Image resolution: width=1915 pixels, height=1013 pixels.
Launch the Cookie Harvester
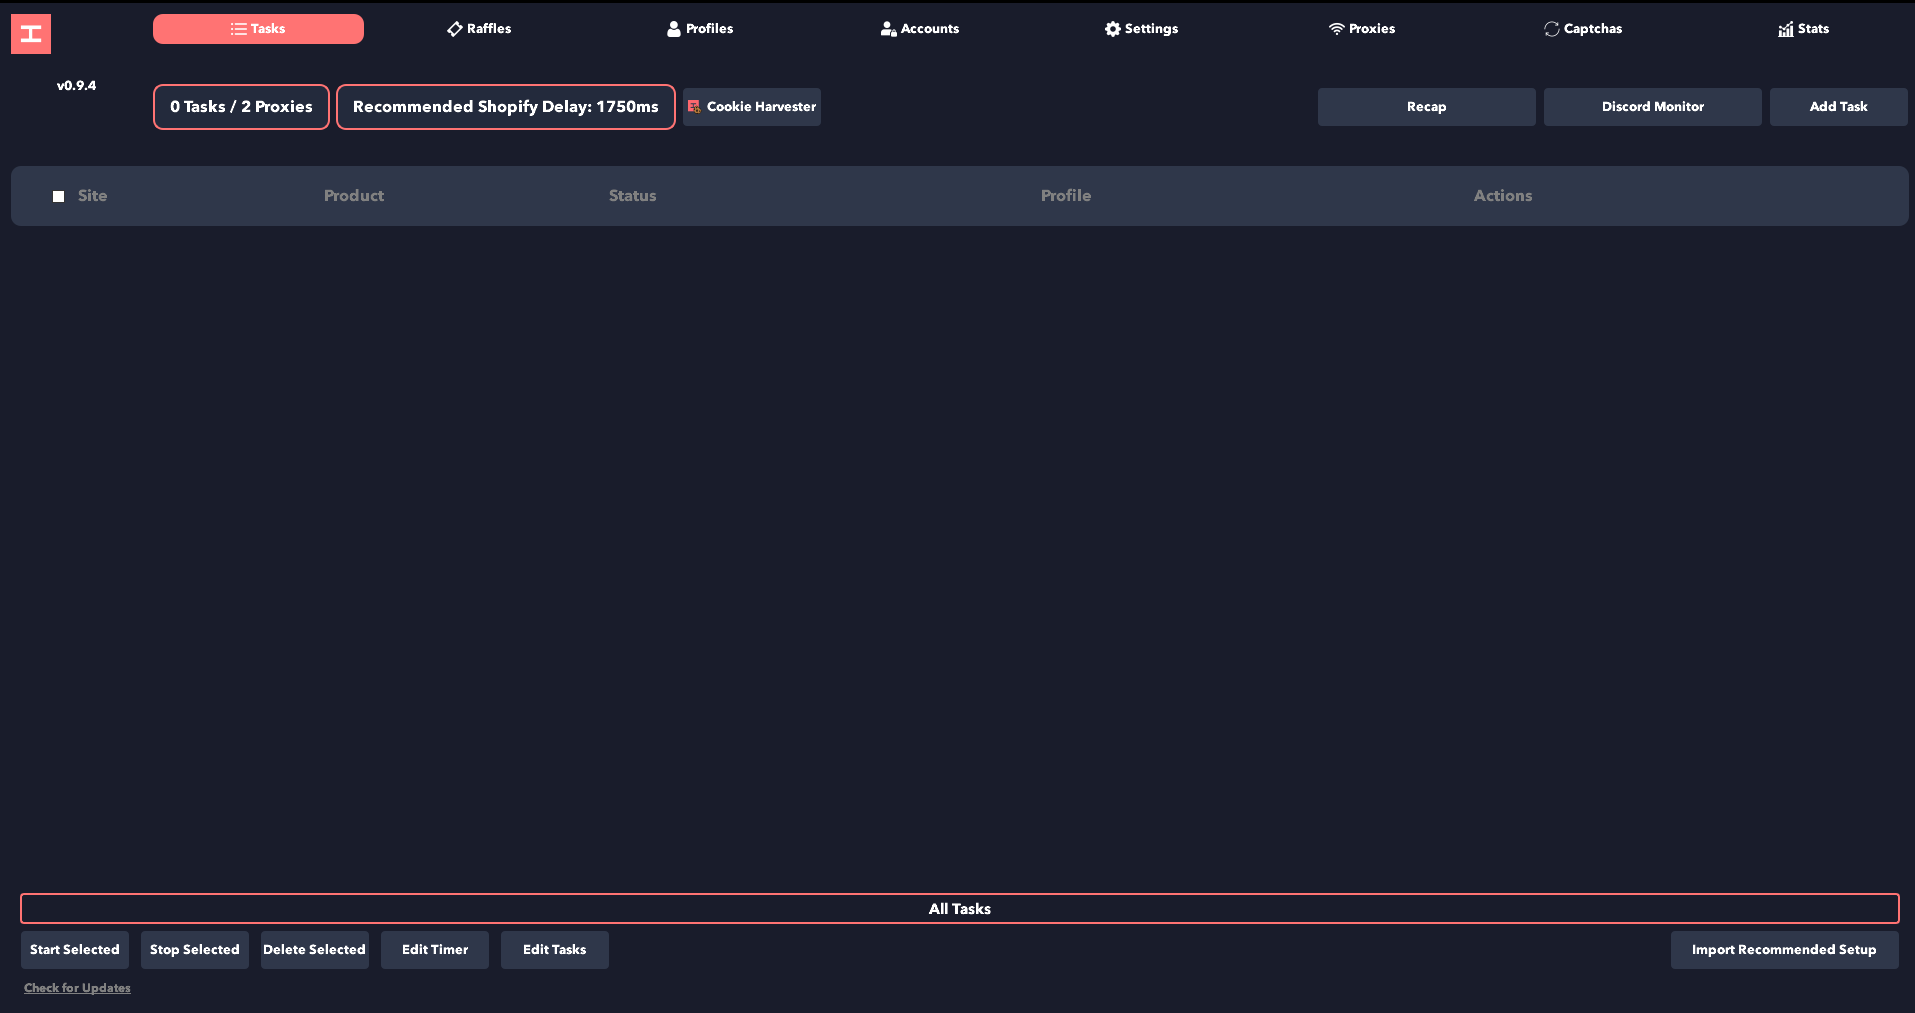[x=752, y=107]
